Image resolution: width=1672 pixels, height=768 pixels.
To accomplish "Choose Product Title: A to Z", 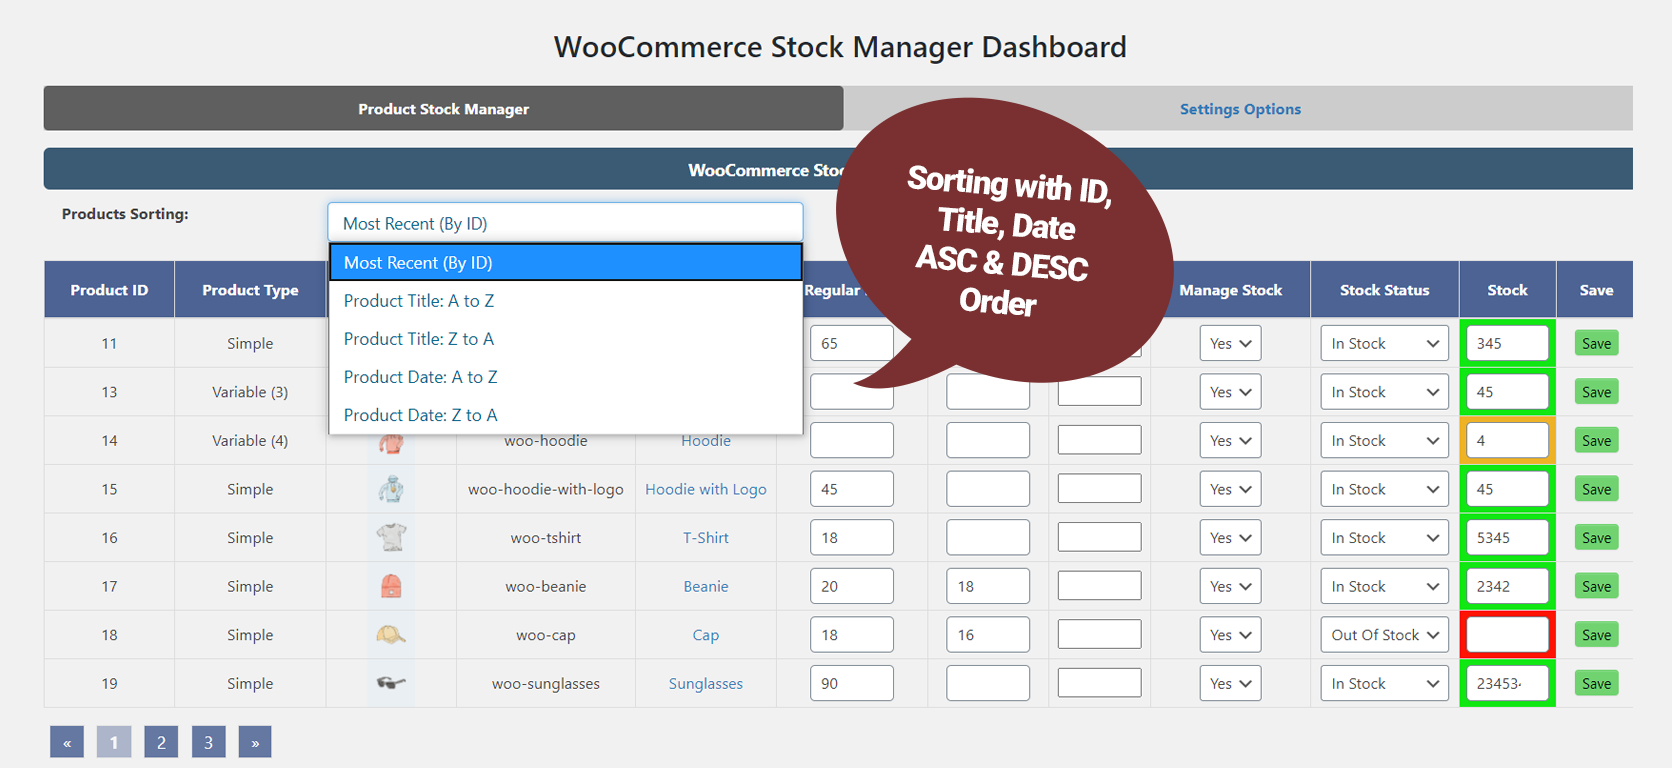I will (565, 300).
